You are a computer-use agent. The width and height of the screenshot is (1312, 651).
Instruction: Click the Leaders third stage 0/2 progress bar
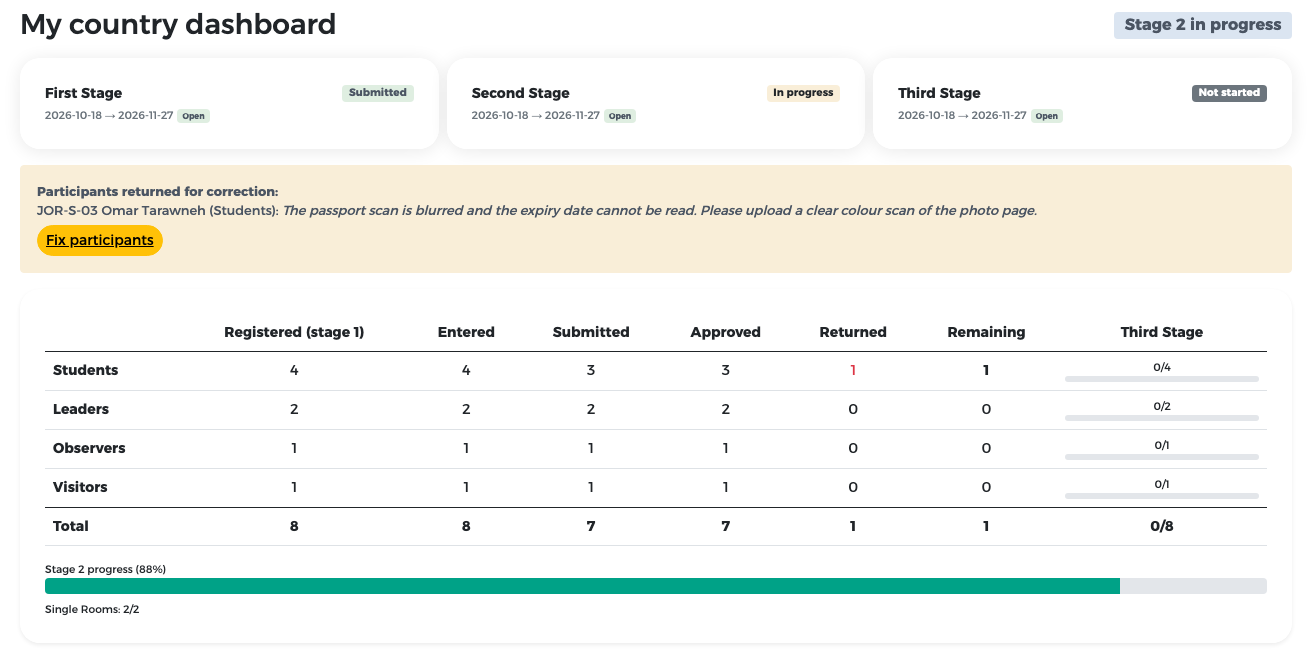pos(1162,418)
